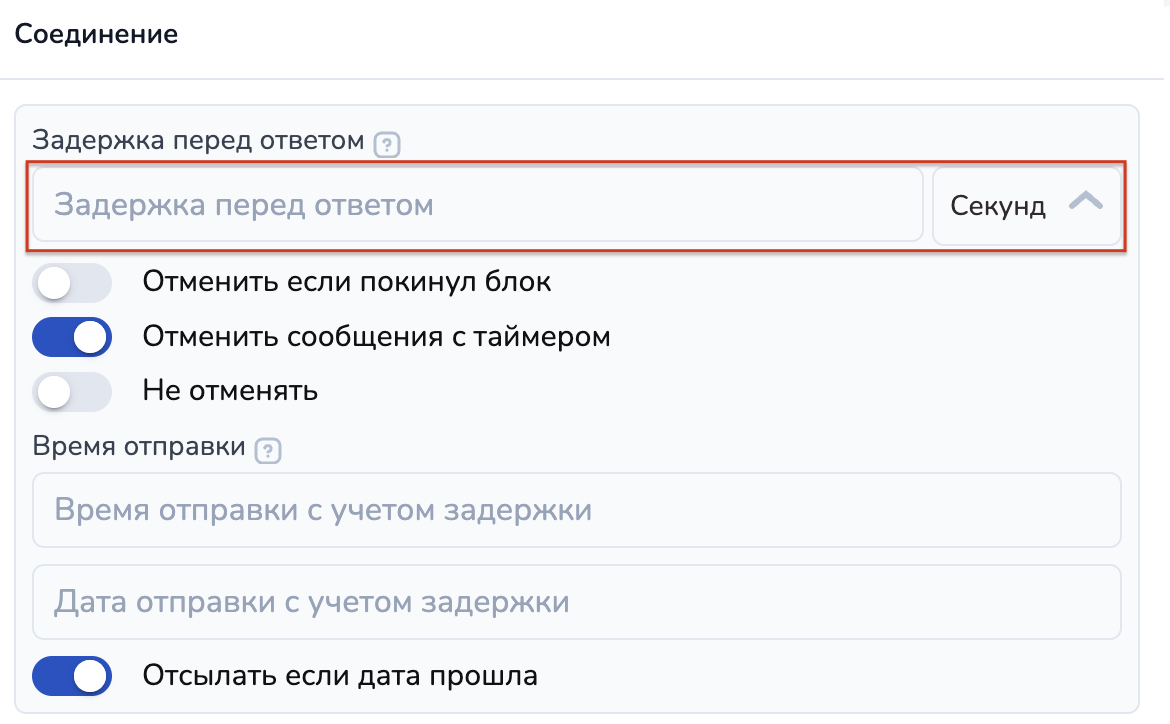1170x724 pixels.
Task: Click the Дата отправки с учетом задержки field
Action: tap(576, 602)
